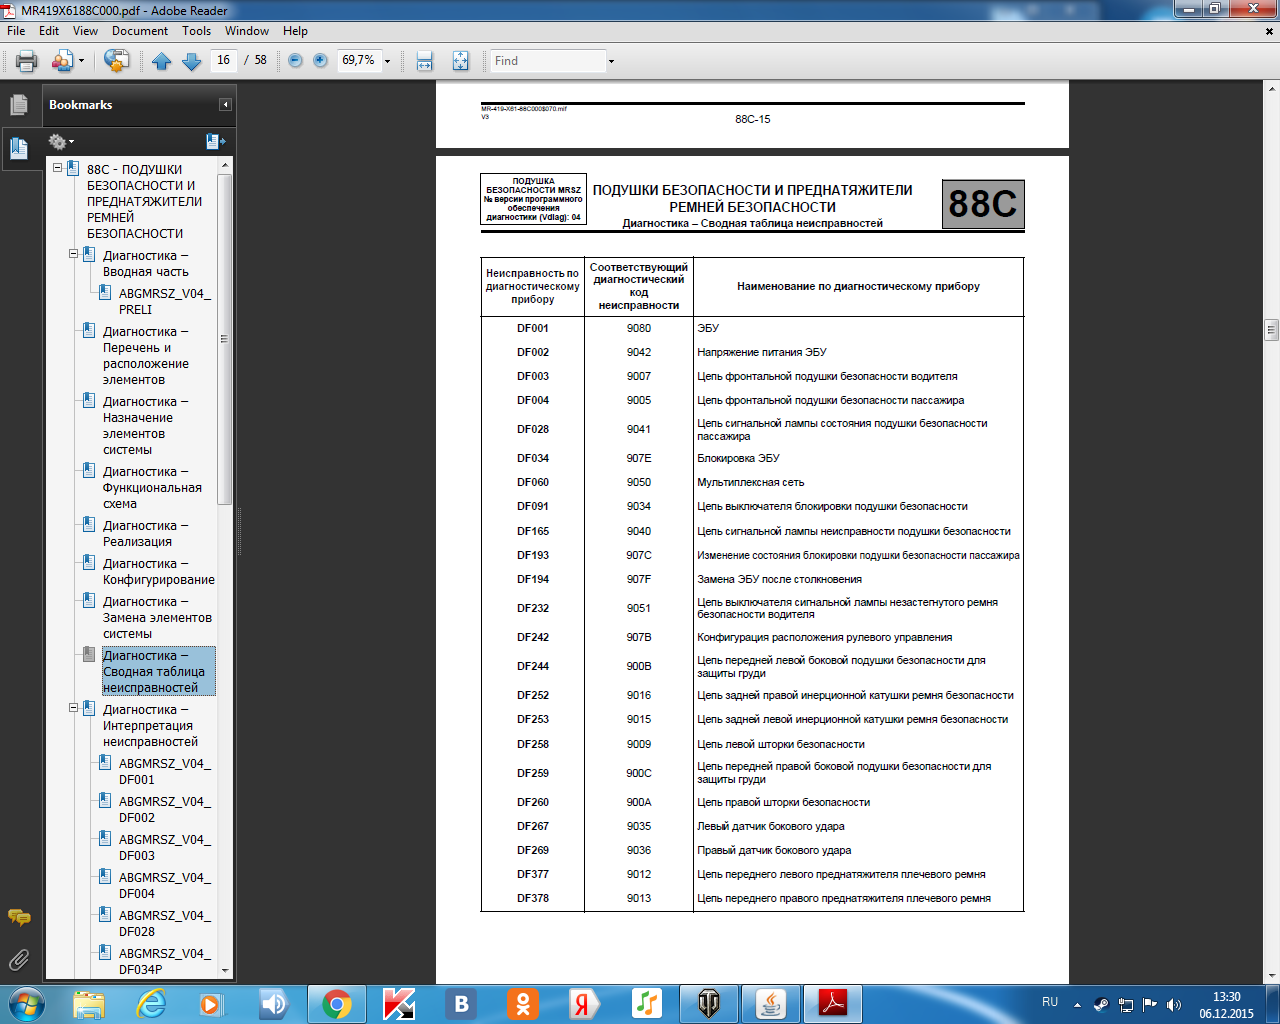Jump to bookmark ABGMRSZ_V04_DF001

(x=165, y=772)
